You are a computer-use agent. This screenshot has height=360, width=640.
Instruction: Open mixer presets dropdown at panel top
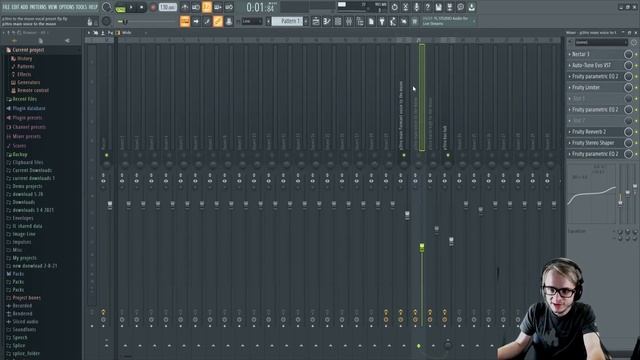[x=601, y=42]
